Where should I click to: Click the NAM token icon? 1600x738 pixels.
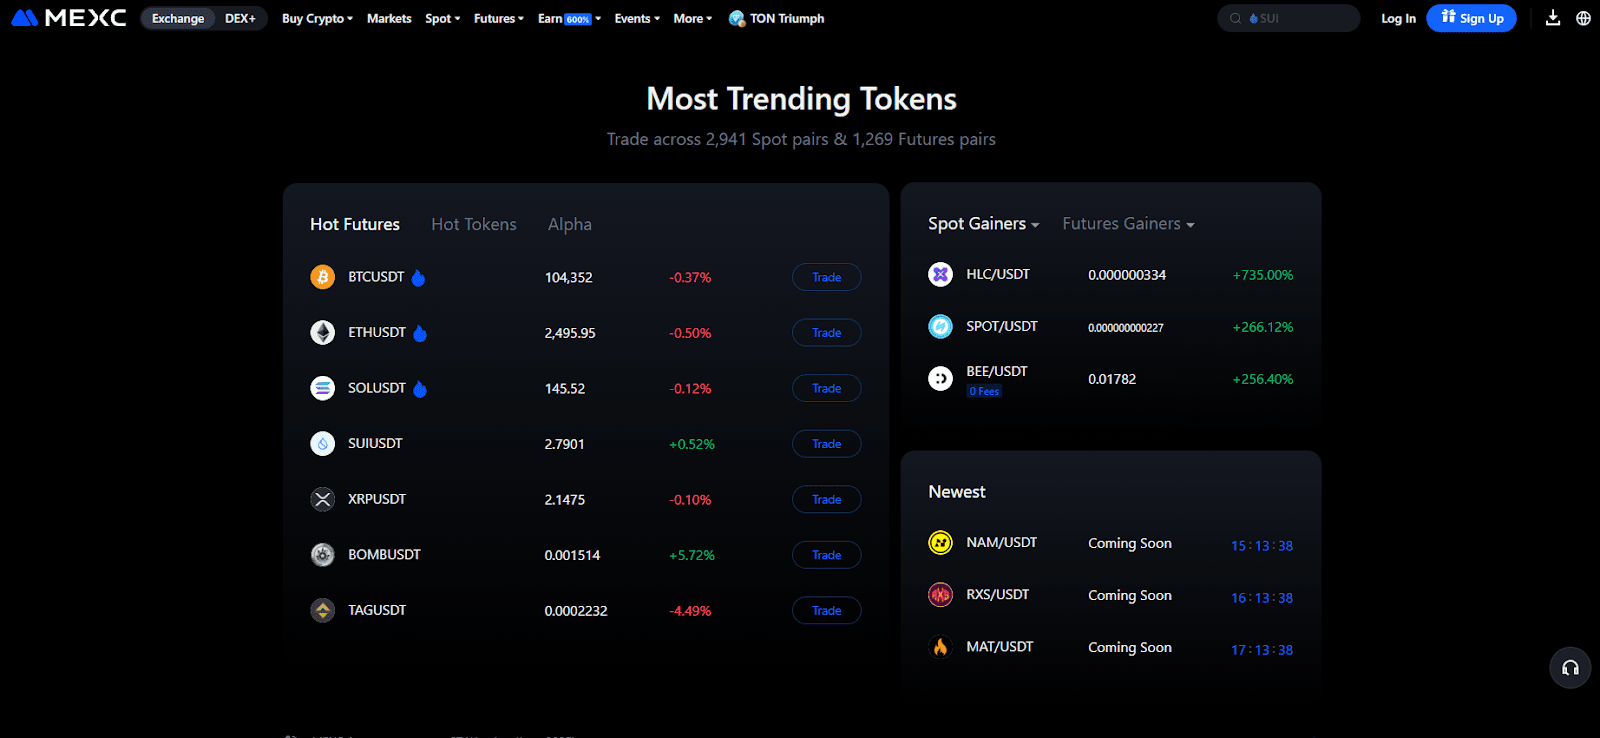click(940, 542)
